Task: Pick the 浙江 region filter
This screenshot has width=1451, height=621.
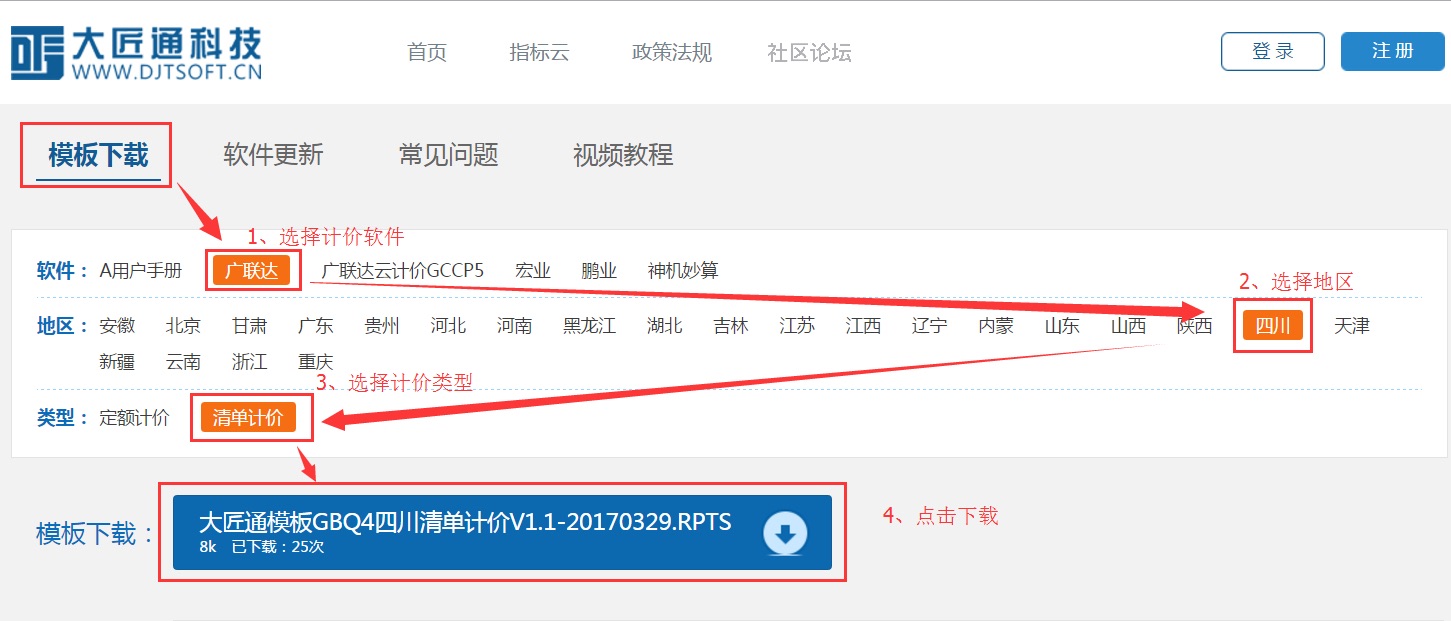Action: click(249, 361)
